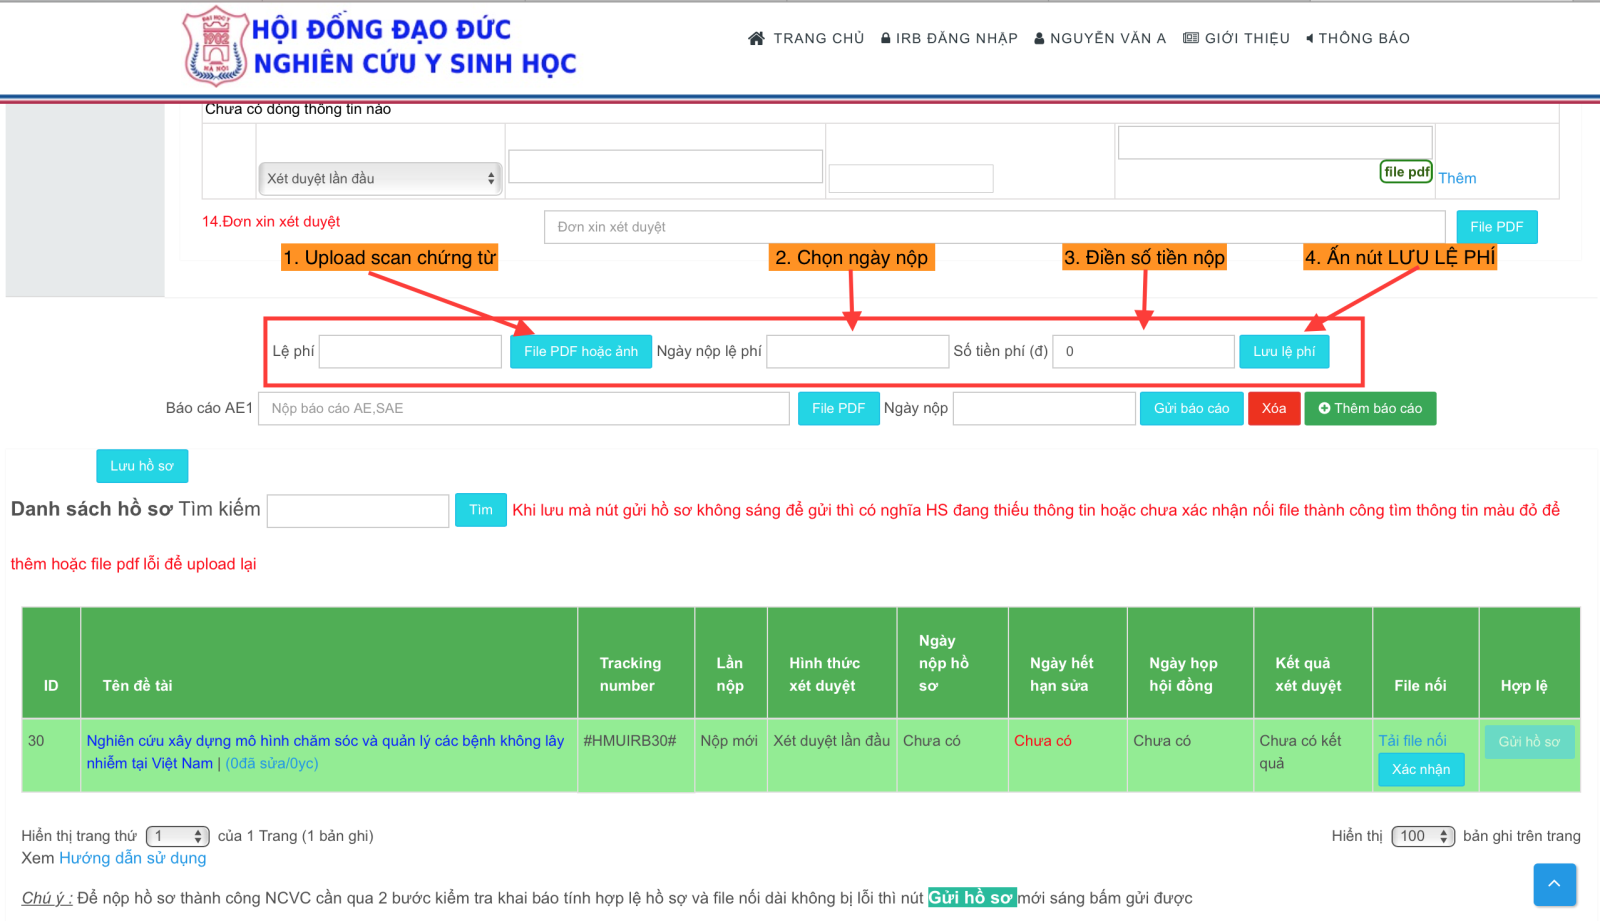Upload using File PDF hoặc ảnh button
This screenshot has width=1600, height=921.
click(x=580, y=352)
